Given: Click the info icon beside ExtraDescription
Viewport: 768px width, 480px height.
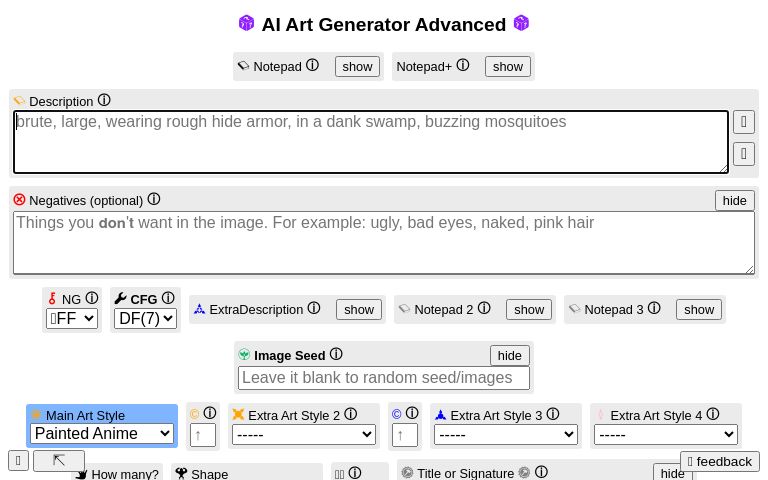Looking at the screenshot, I should point(314,309).
